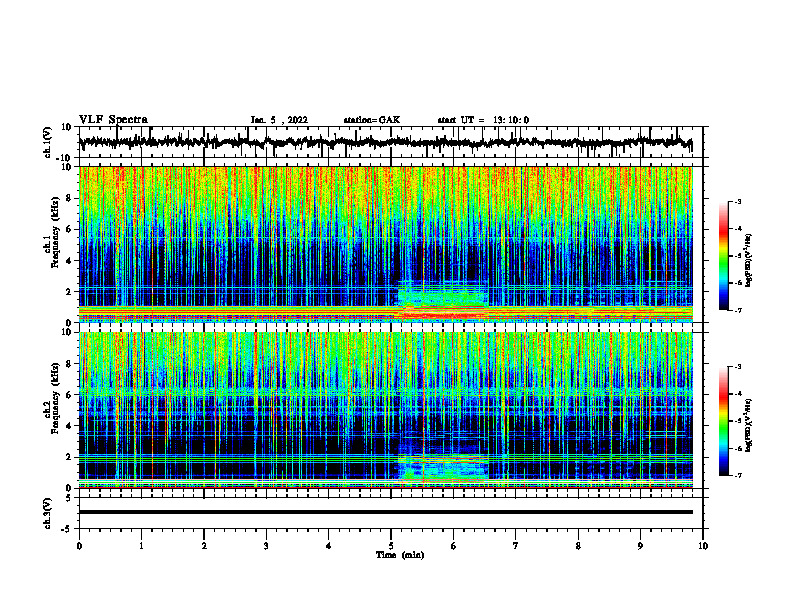Click the "4" kHz tick on ch.1 frequency axis

(x=70, y=261)
